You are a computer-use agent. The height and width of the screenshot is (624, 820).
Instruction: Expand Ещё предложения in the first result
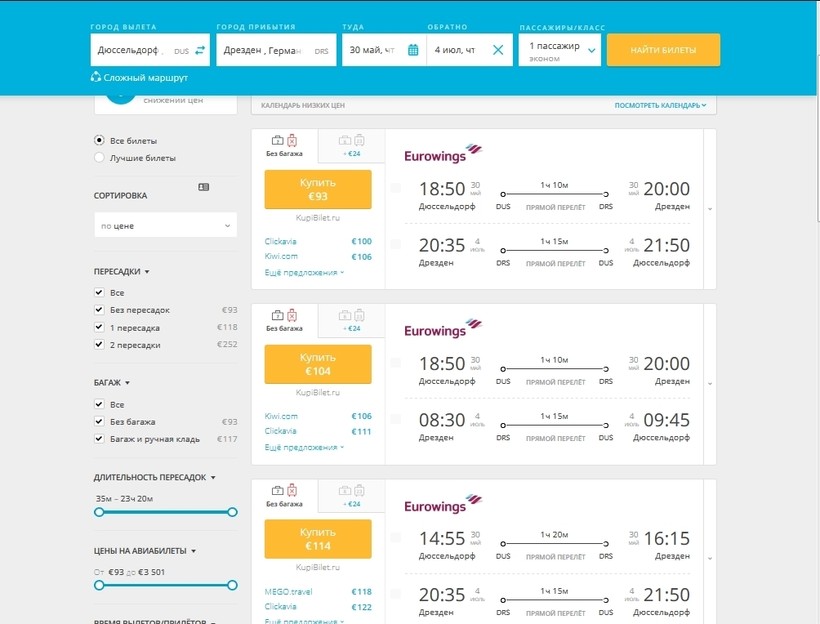pyautogui.click(x=304, y=272)
